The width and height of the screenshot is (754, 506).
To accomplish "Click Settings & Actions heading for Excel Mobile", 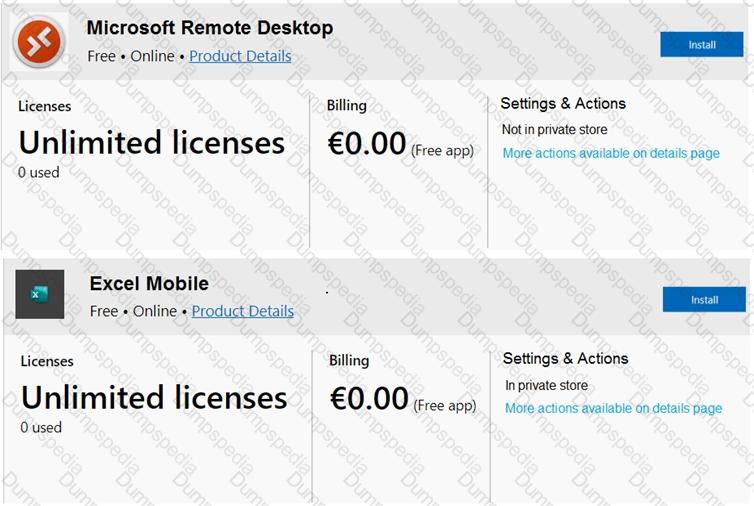I will coord(565,358).
